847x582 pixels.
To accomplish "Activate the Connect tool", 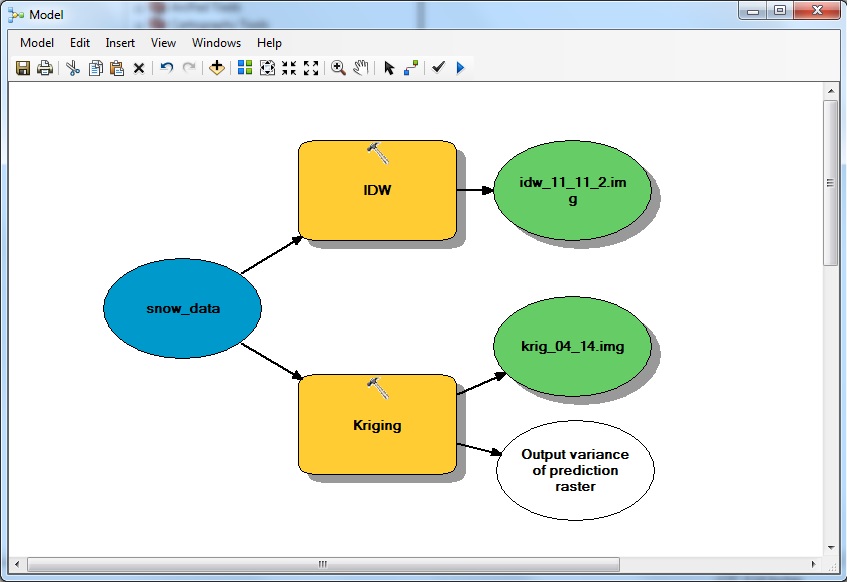I will (410, 68).
